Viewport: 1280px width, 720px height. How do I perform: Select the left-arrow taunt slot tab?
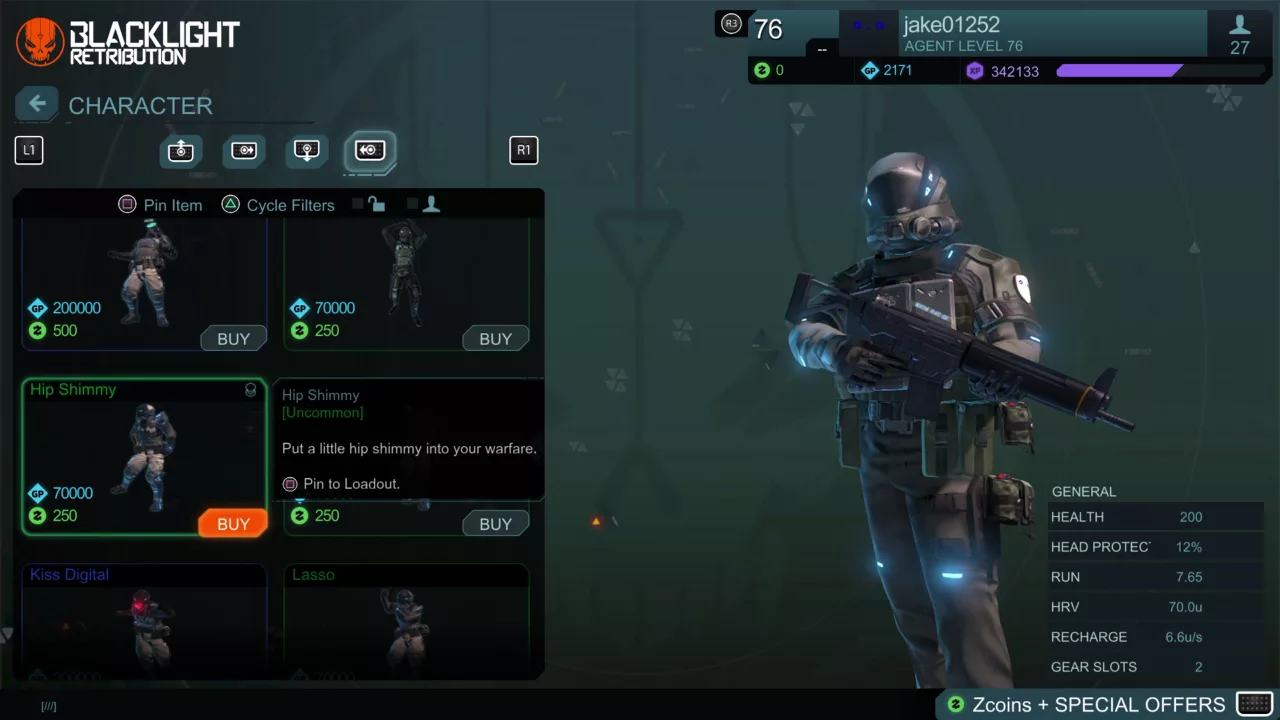(370, 150)
